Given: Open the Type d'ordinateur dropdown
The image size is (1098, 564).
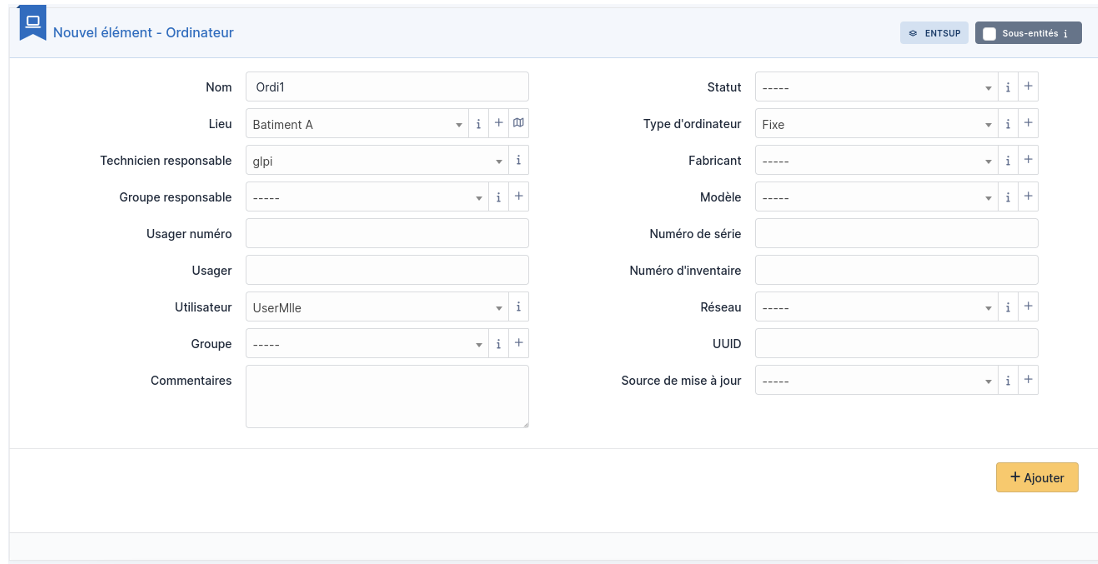Looking at the screenshot, I should [875, 124].
